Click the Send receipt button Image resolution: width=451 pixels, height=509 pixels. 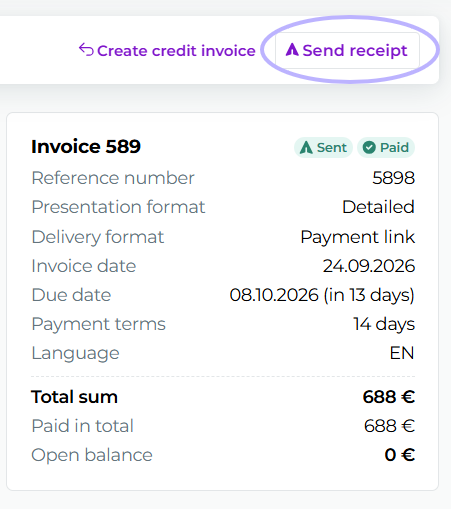point(347,51)
